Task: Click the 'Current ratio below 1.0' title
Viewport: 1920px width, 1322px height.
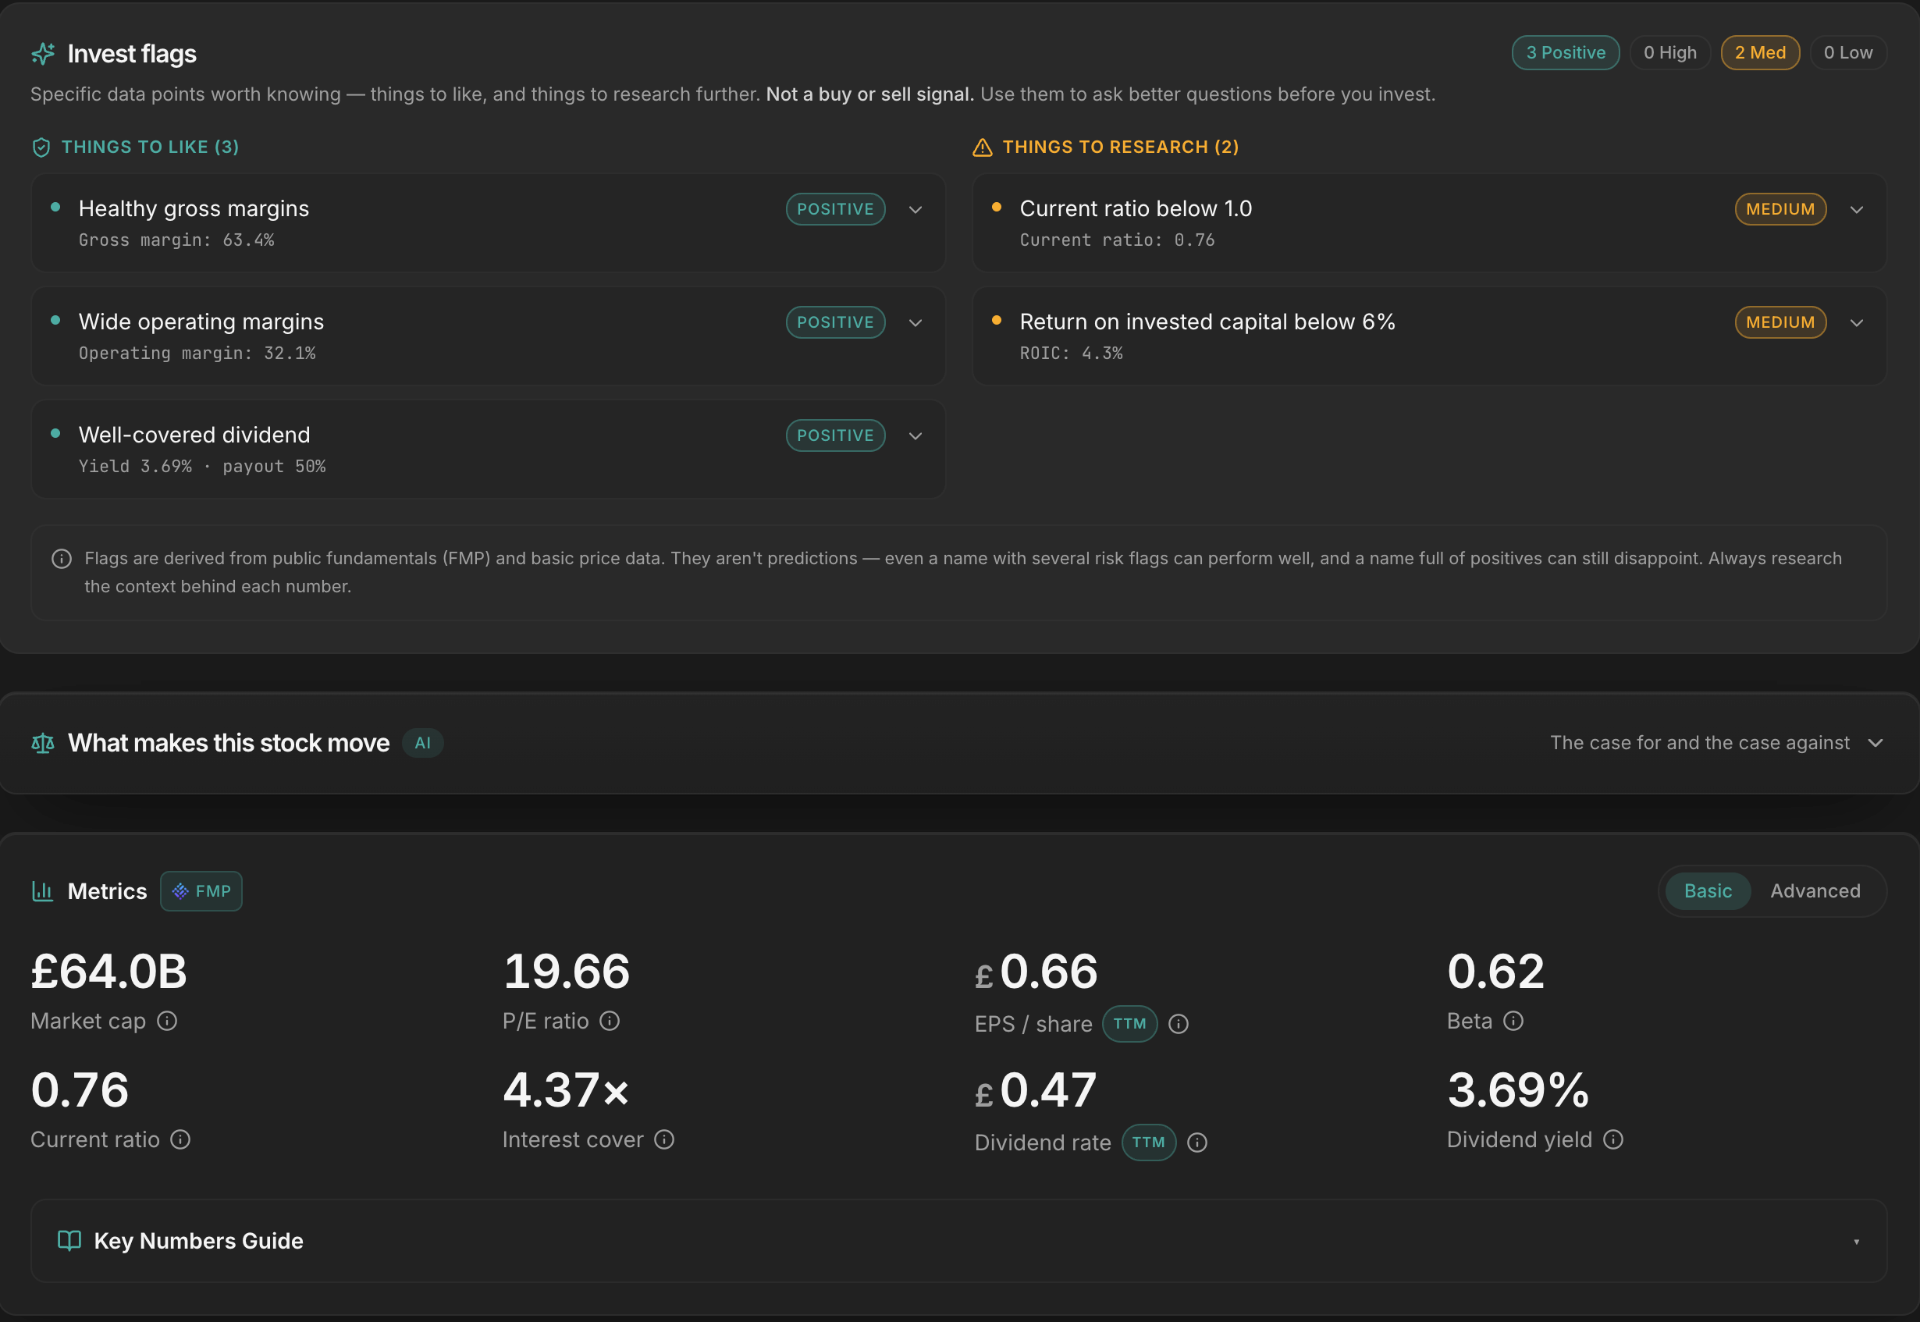Action: pos(1136,209)
